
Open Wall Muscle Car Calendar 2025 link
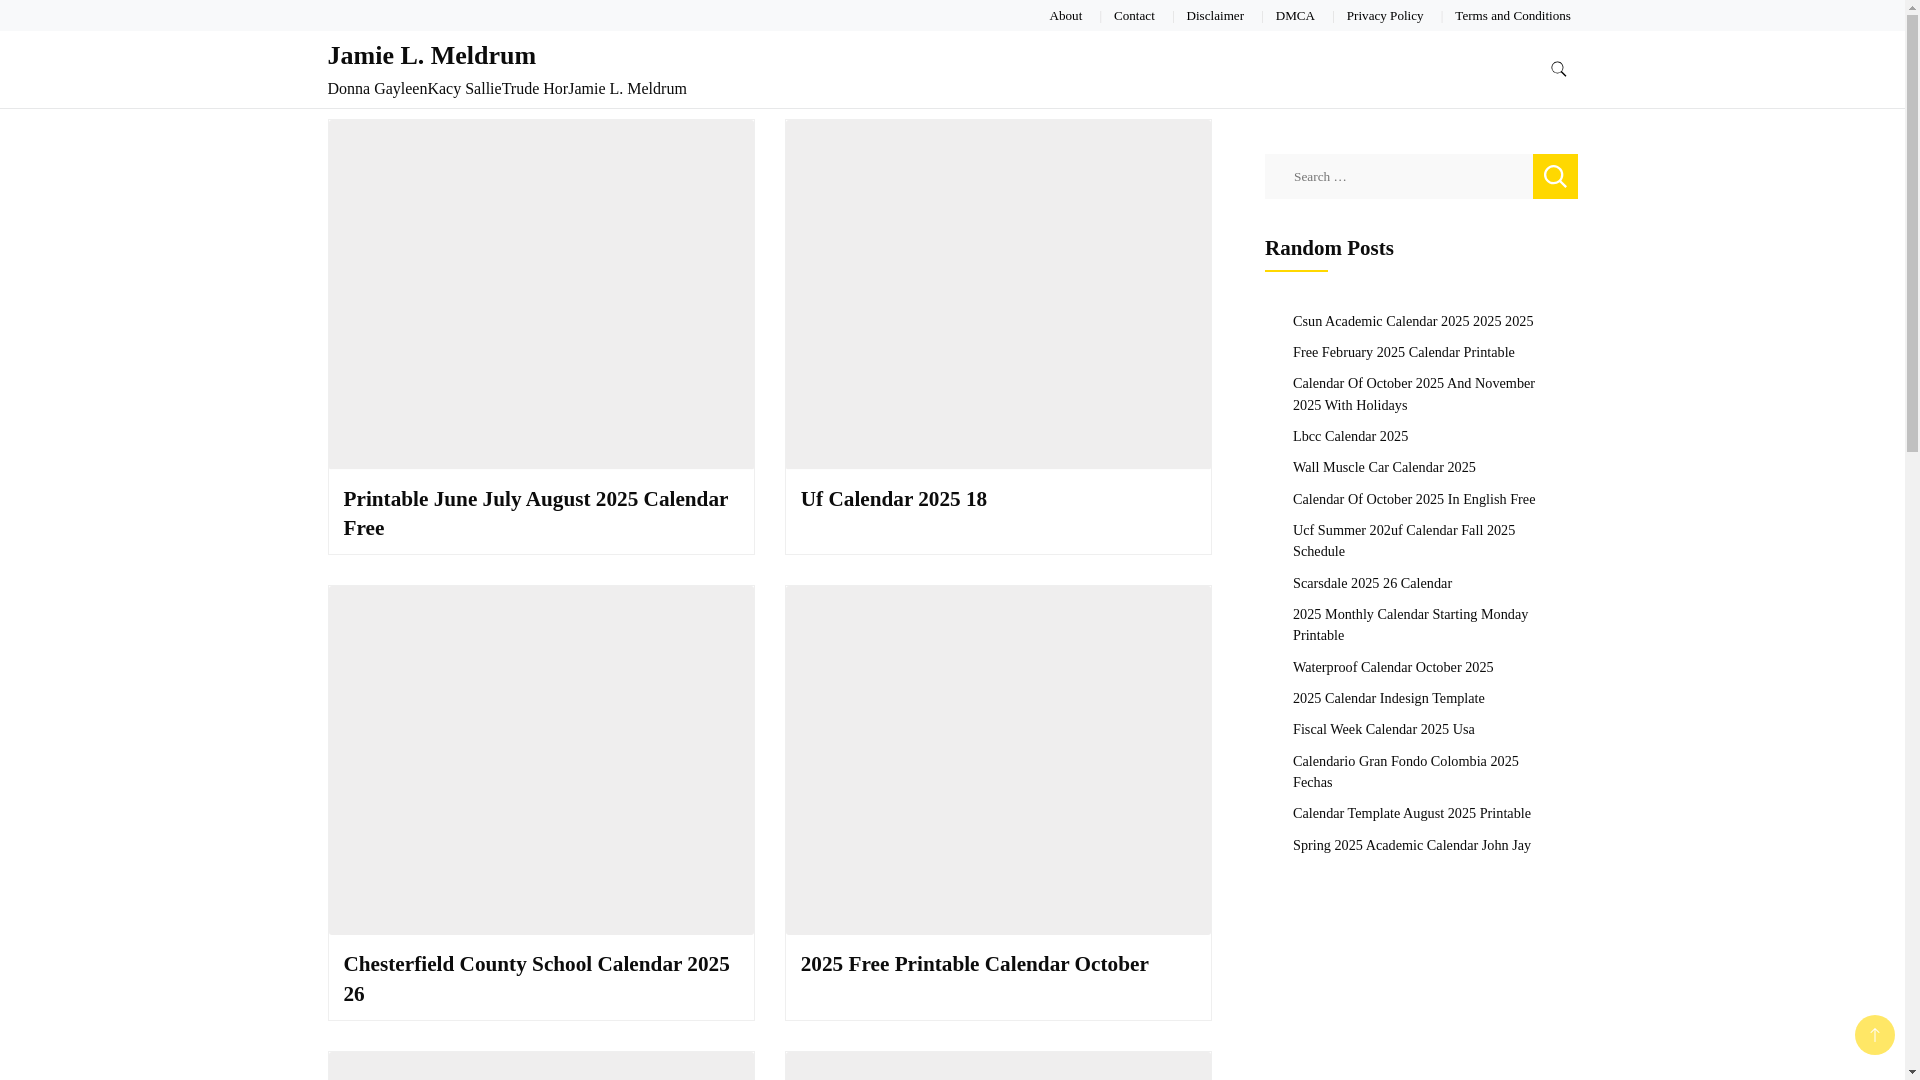click(1384, 467)
